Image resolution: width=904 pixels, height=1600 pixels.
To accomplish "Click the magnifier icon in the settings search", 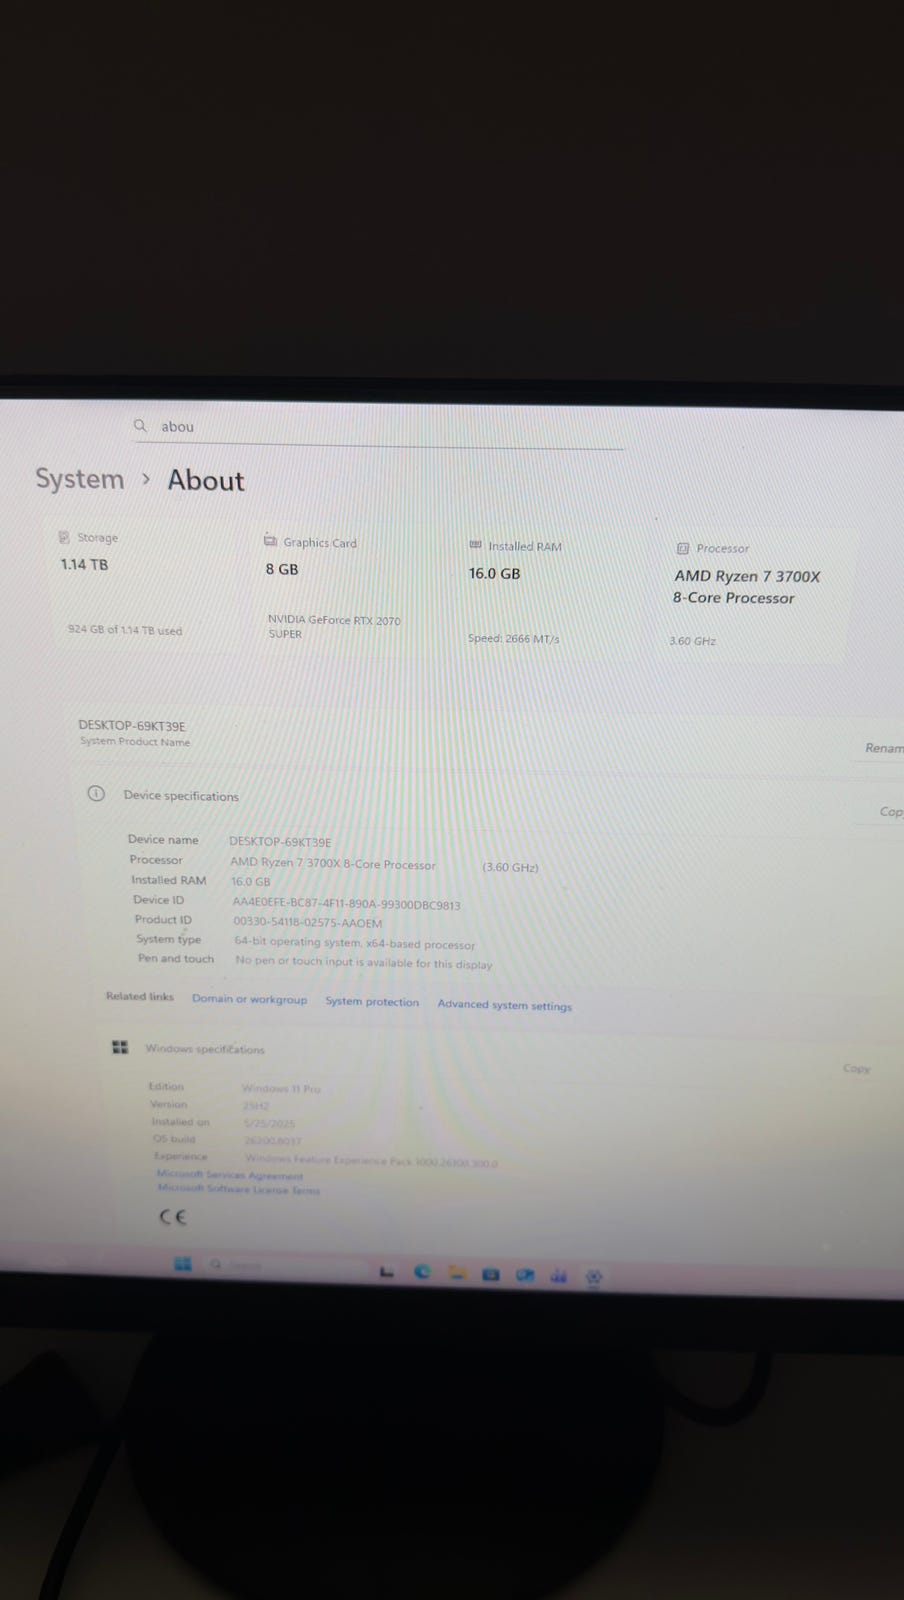I will (140, 425).
